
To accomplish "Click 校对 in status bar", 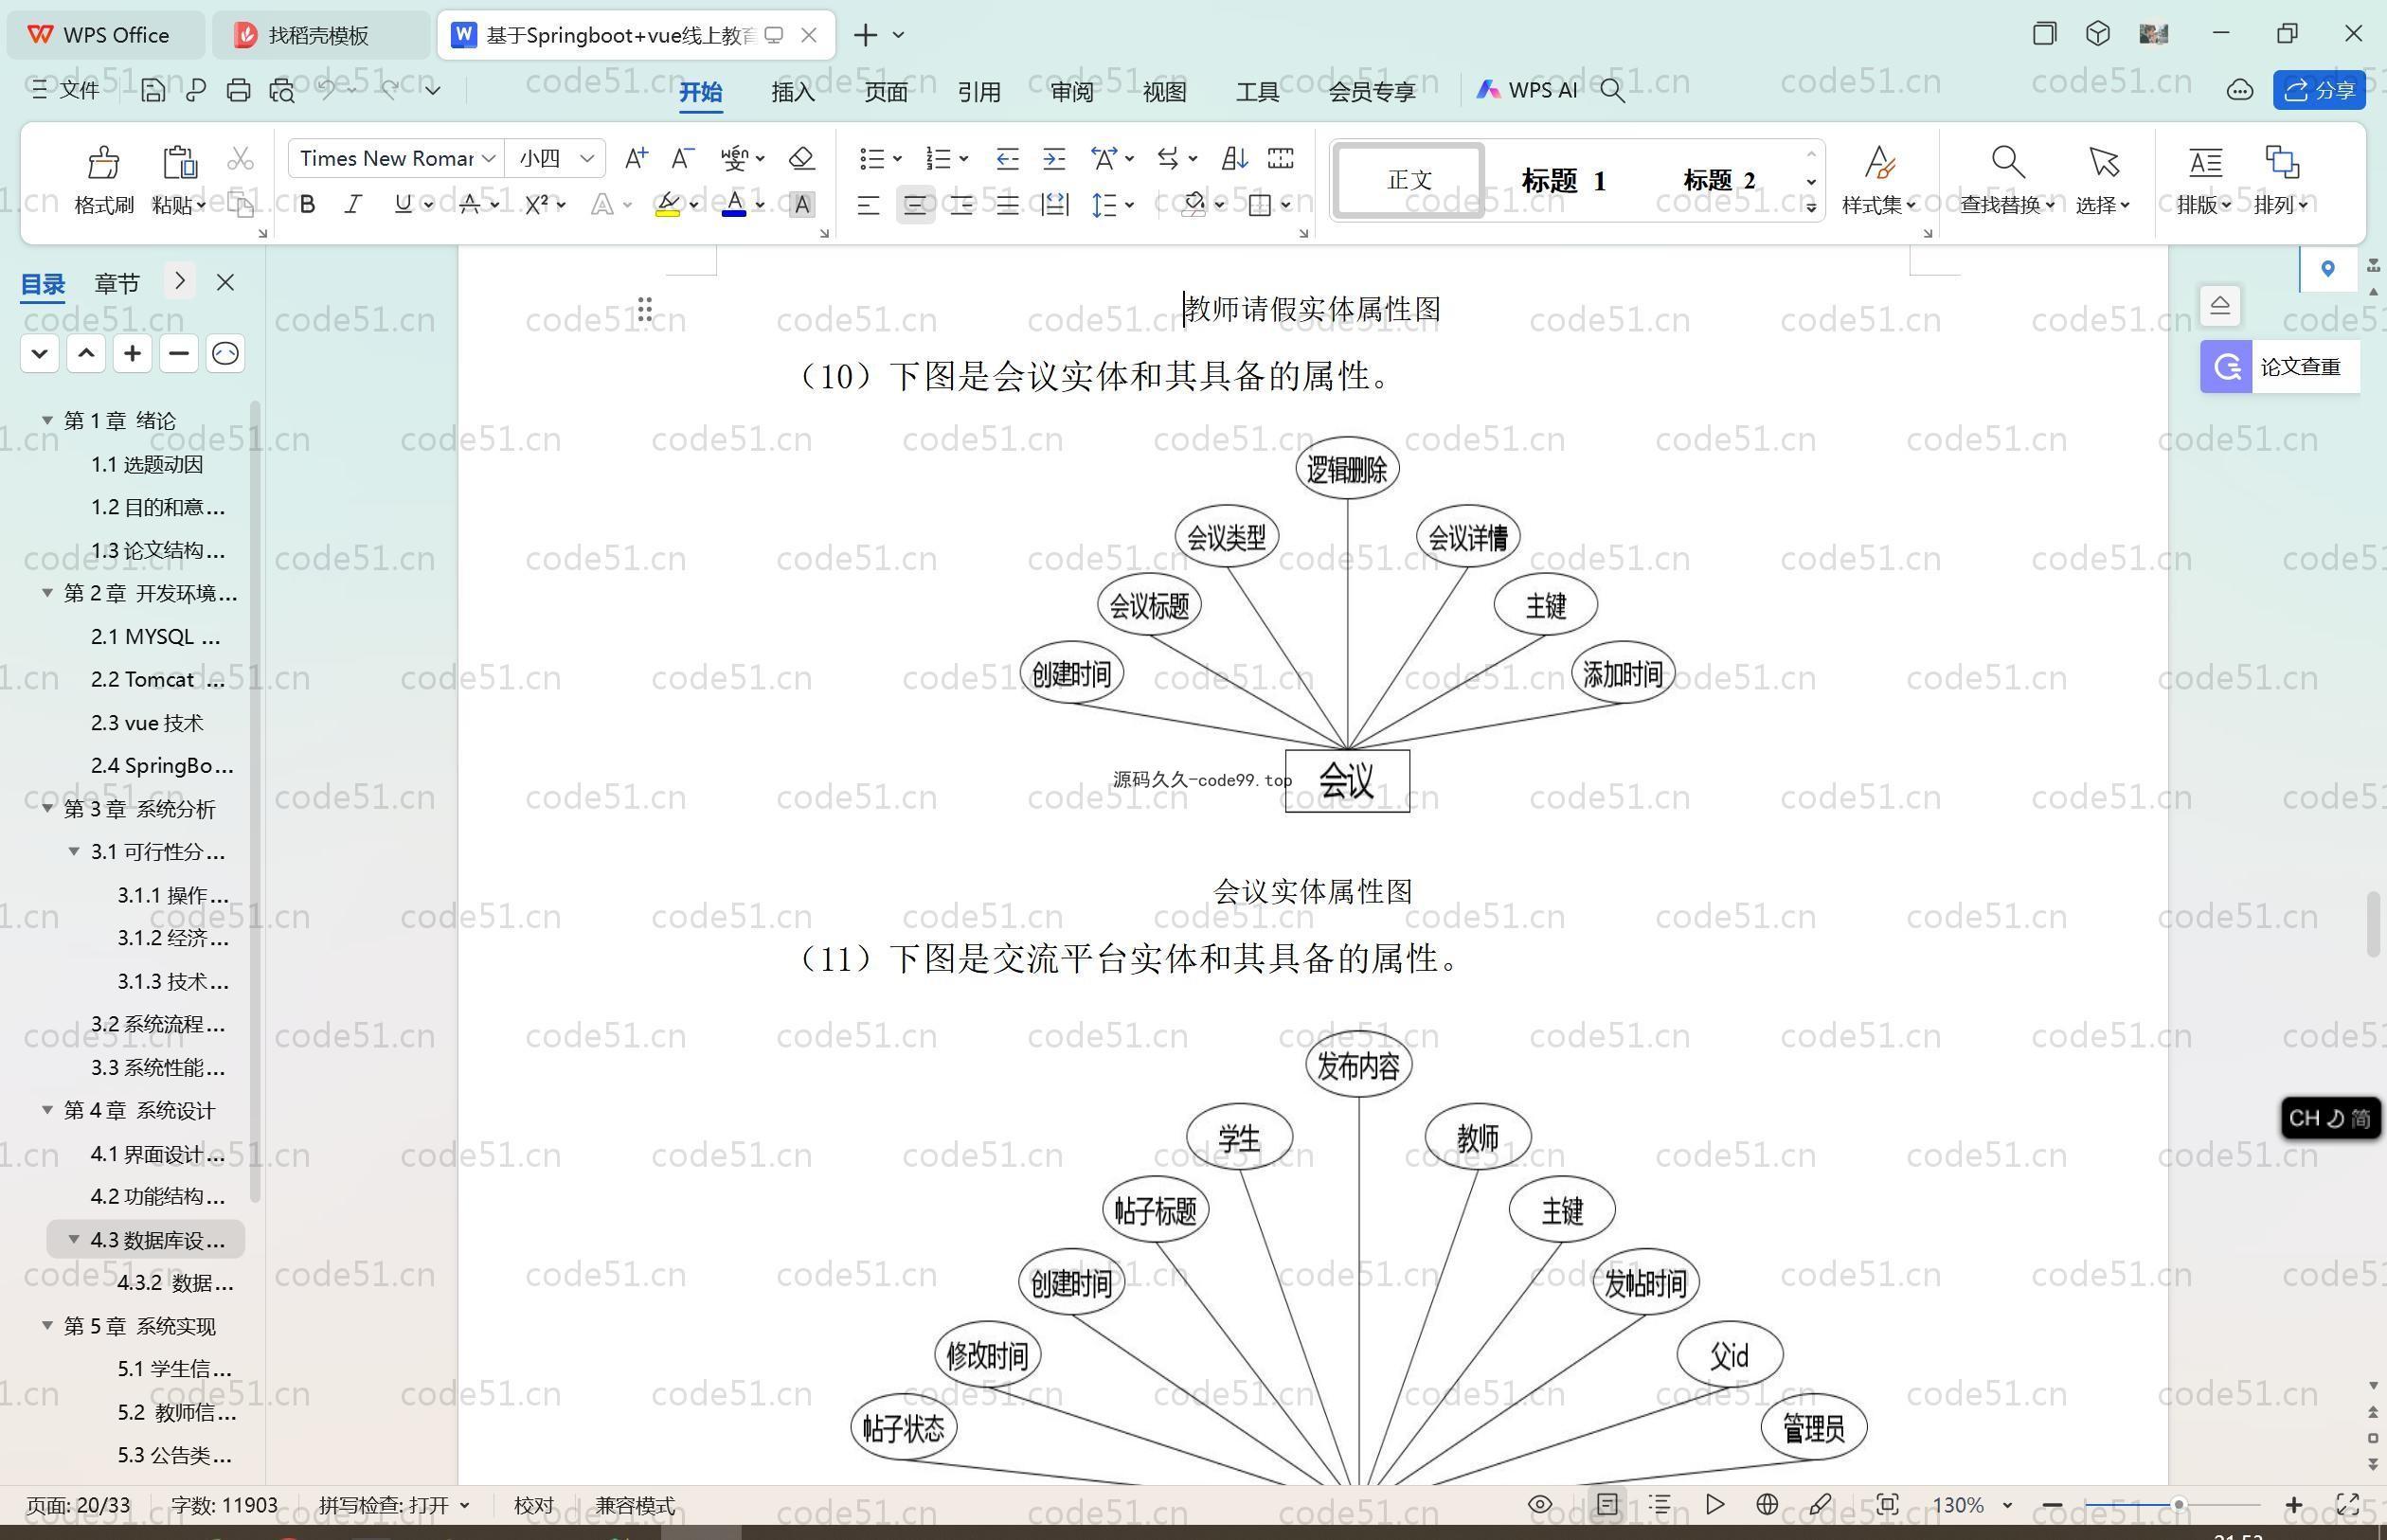I will [534, 1505].
